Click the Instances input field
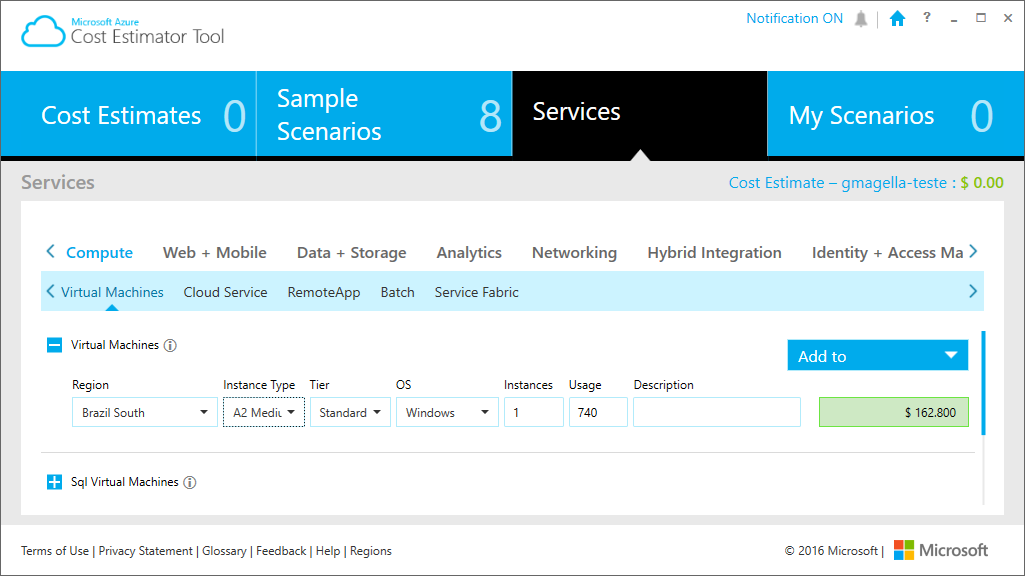The image size is (1025, 576). (x=533, y=413)
